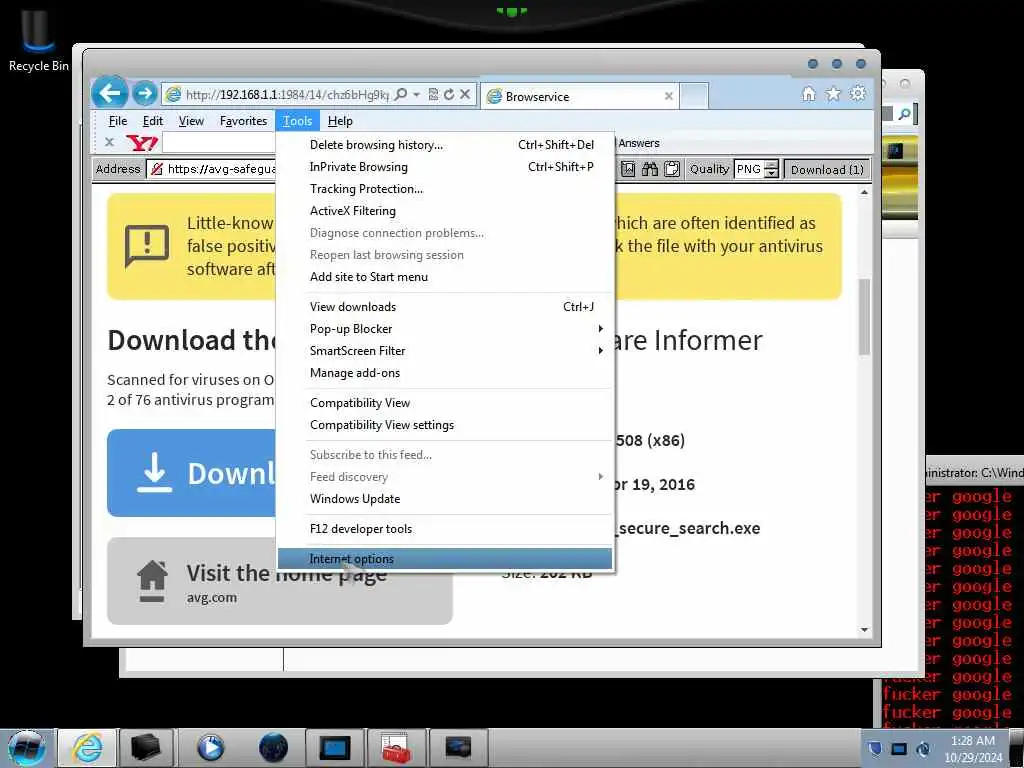Open a new blank tab

tap(694, 96)
